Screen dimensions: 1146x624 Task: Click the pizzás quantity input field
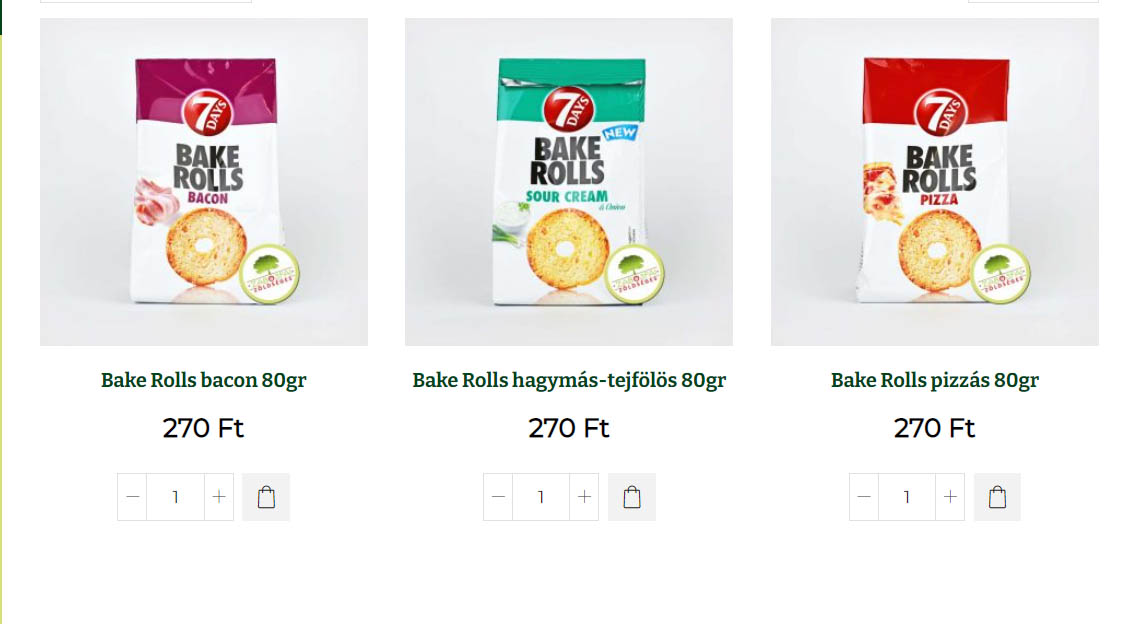907,497
